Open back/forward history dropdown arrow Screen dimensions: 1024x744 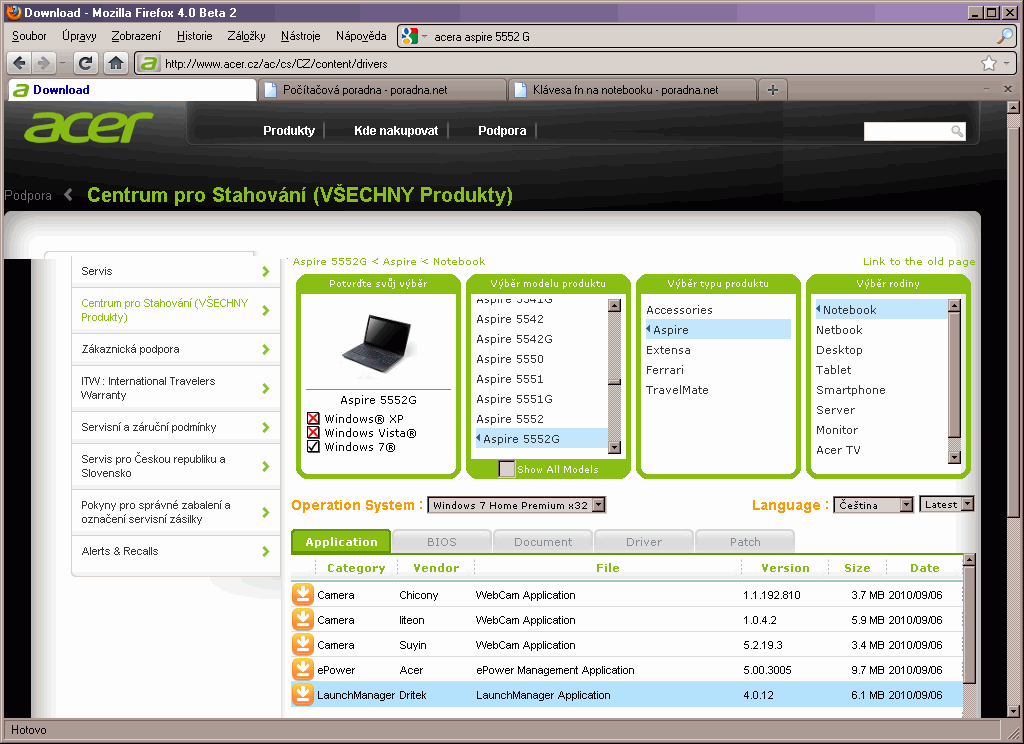(x=62, y=63)
